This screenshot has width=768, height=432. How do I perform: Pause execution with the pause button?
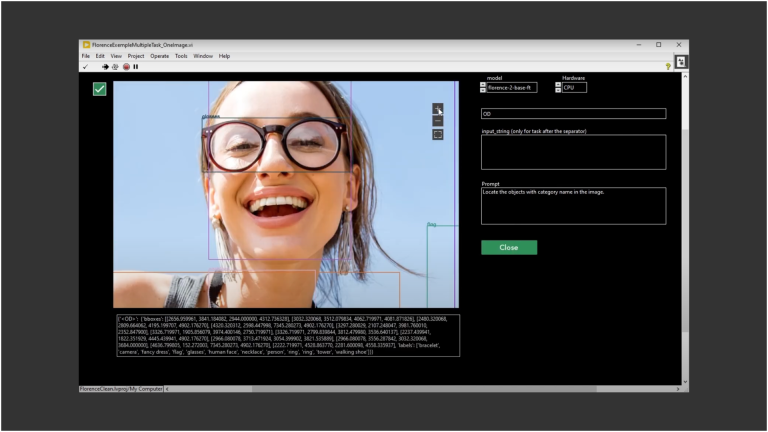[136, 67]
